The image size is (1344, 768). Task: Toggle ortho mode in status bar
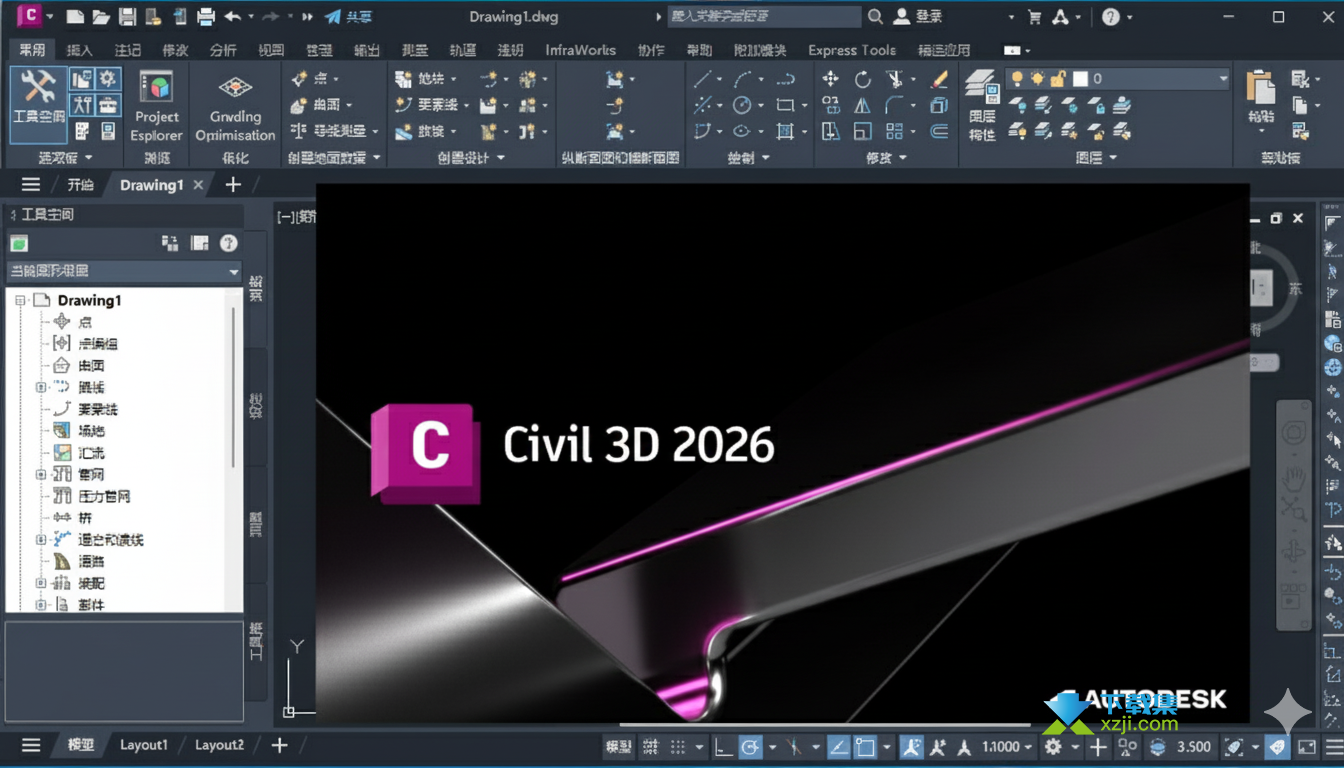point(723,747)
